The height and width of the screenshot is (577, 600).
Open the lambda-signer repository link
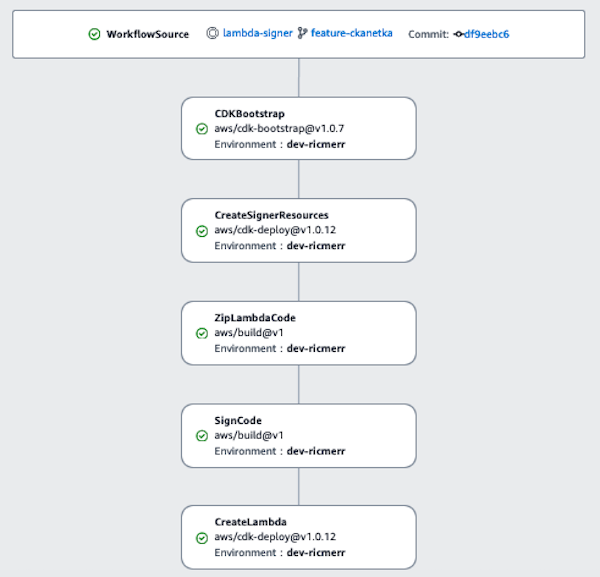click(x=258, y=34)
